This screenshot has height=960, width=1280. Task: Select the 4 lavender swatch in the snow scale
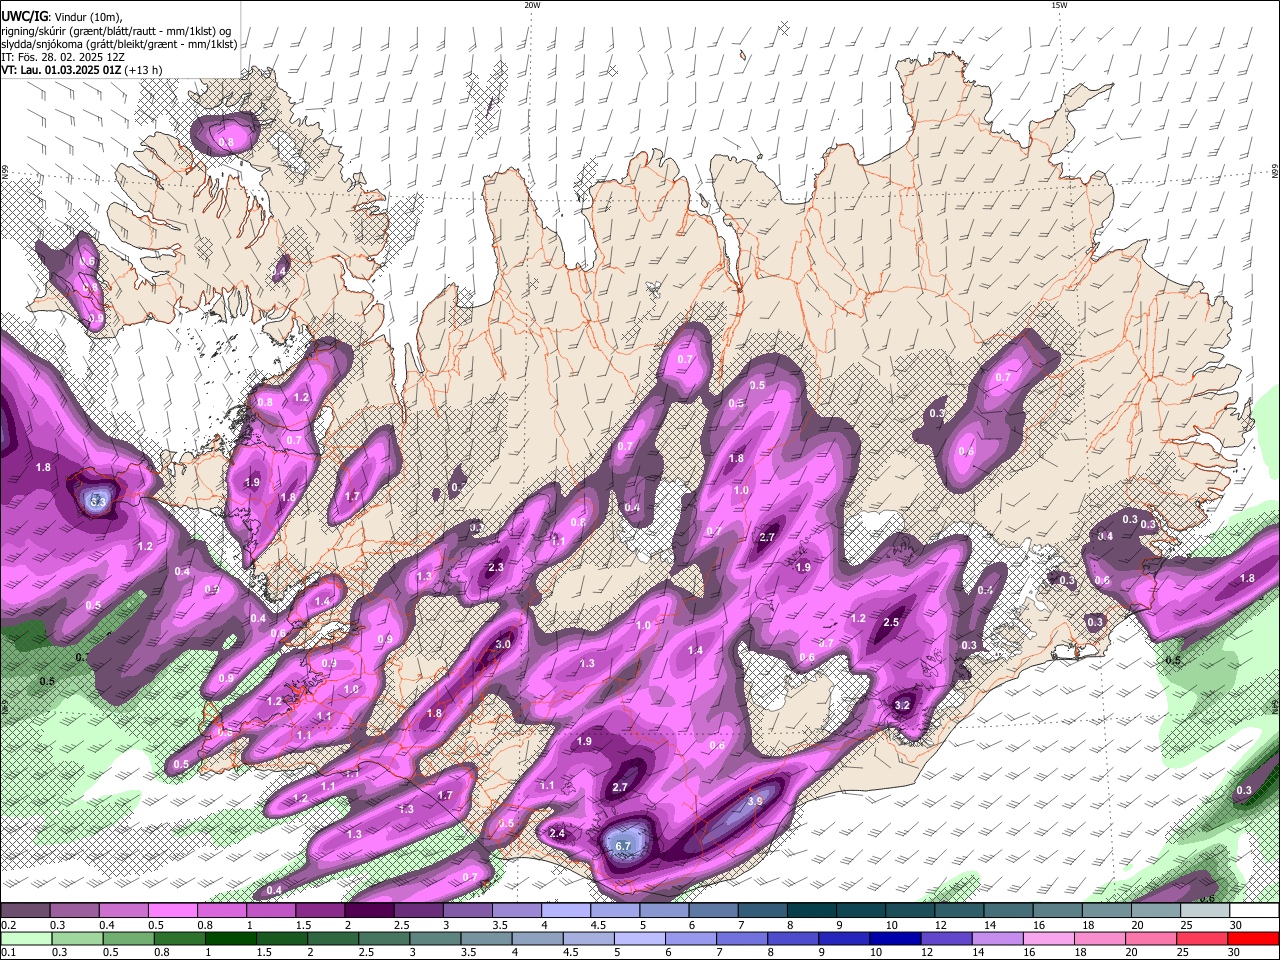[x=565, y=911]
